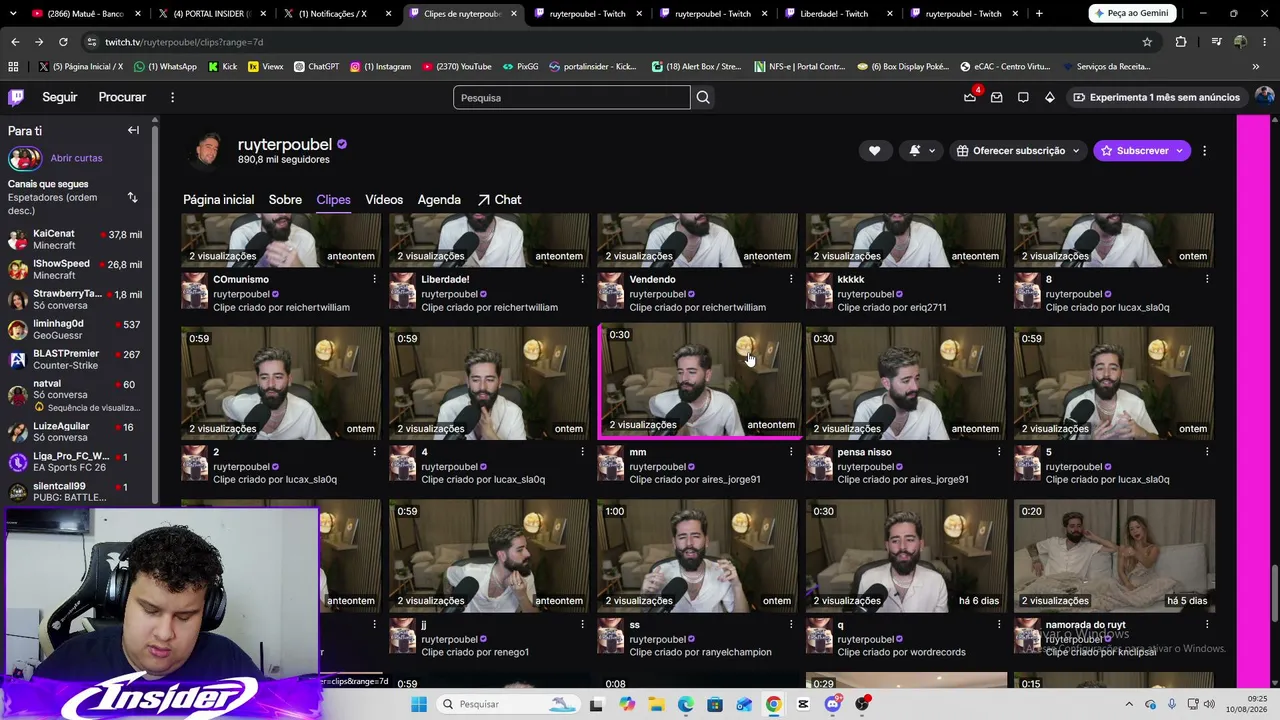Open the Discord icon in the taskbar

[x=833, y=704]
